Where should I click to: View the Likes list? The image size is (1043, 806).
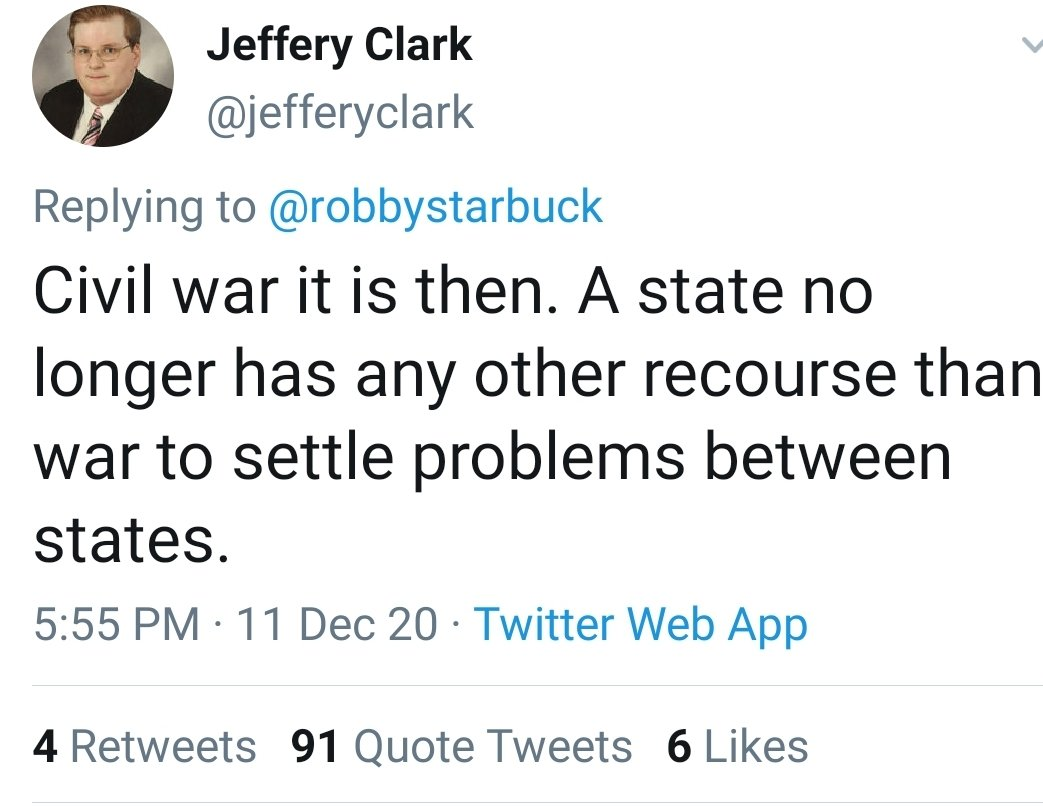pos(738,746)
